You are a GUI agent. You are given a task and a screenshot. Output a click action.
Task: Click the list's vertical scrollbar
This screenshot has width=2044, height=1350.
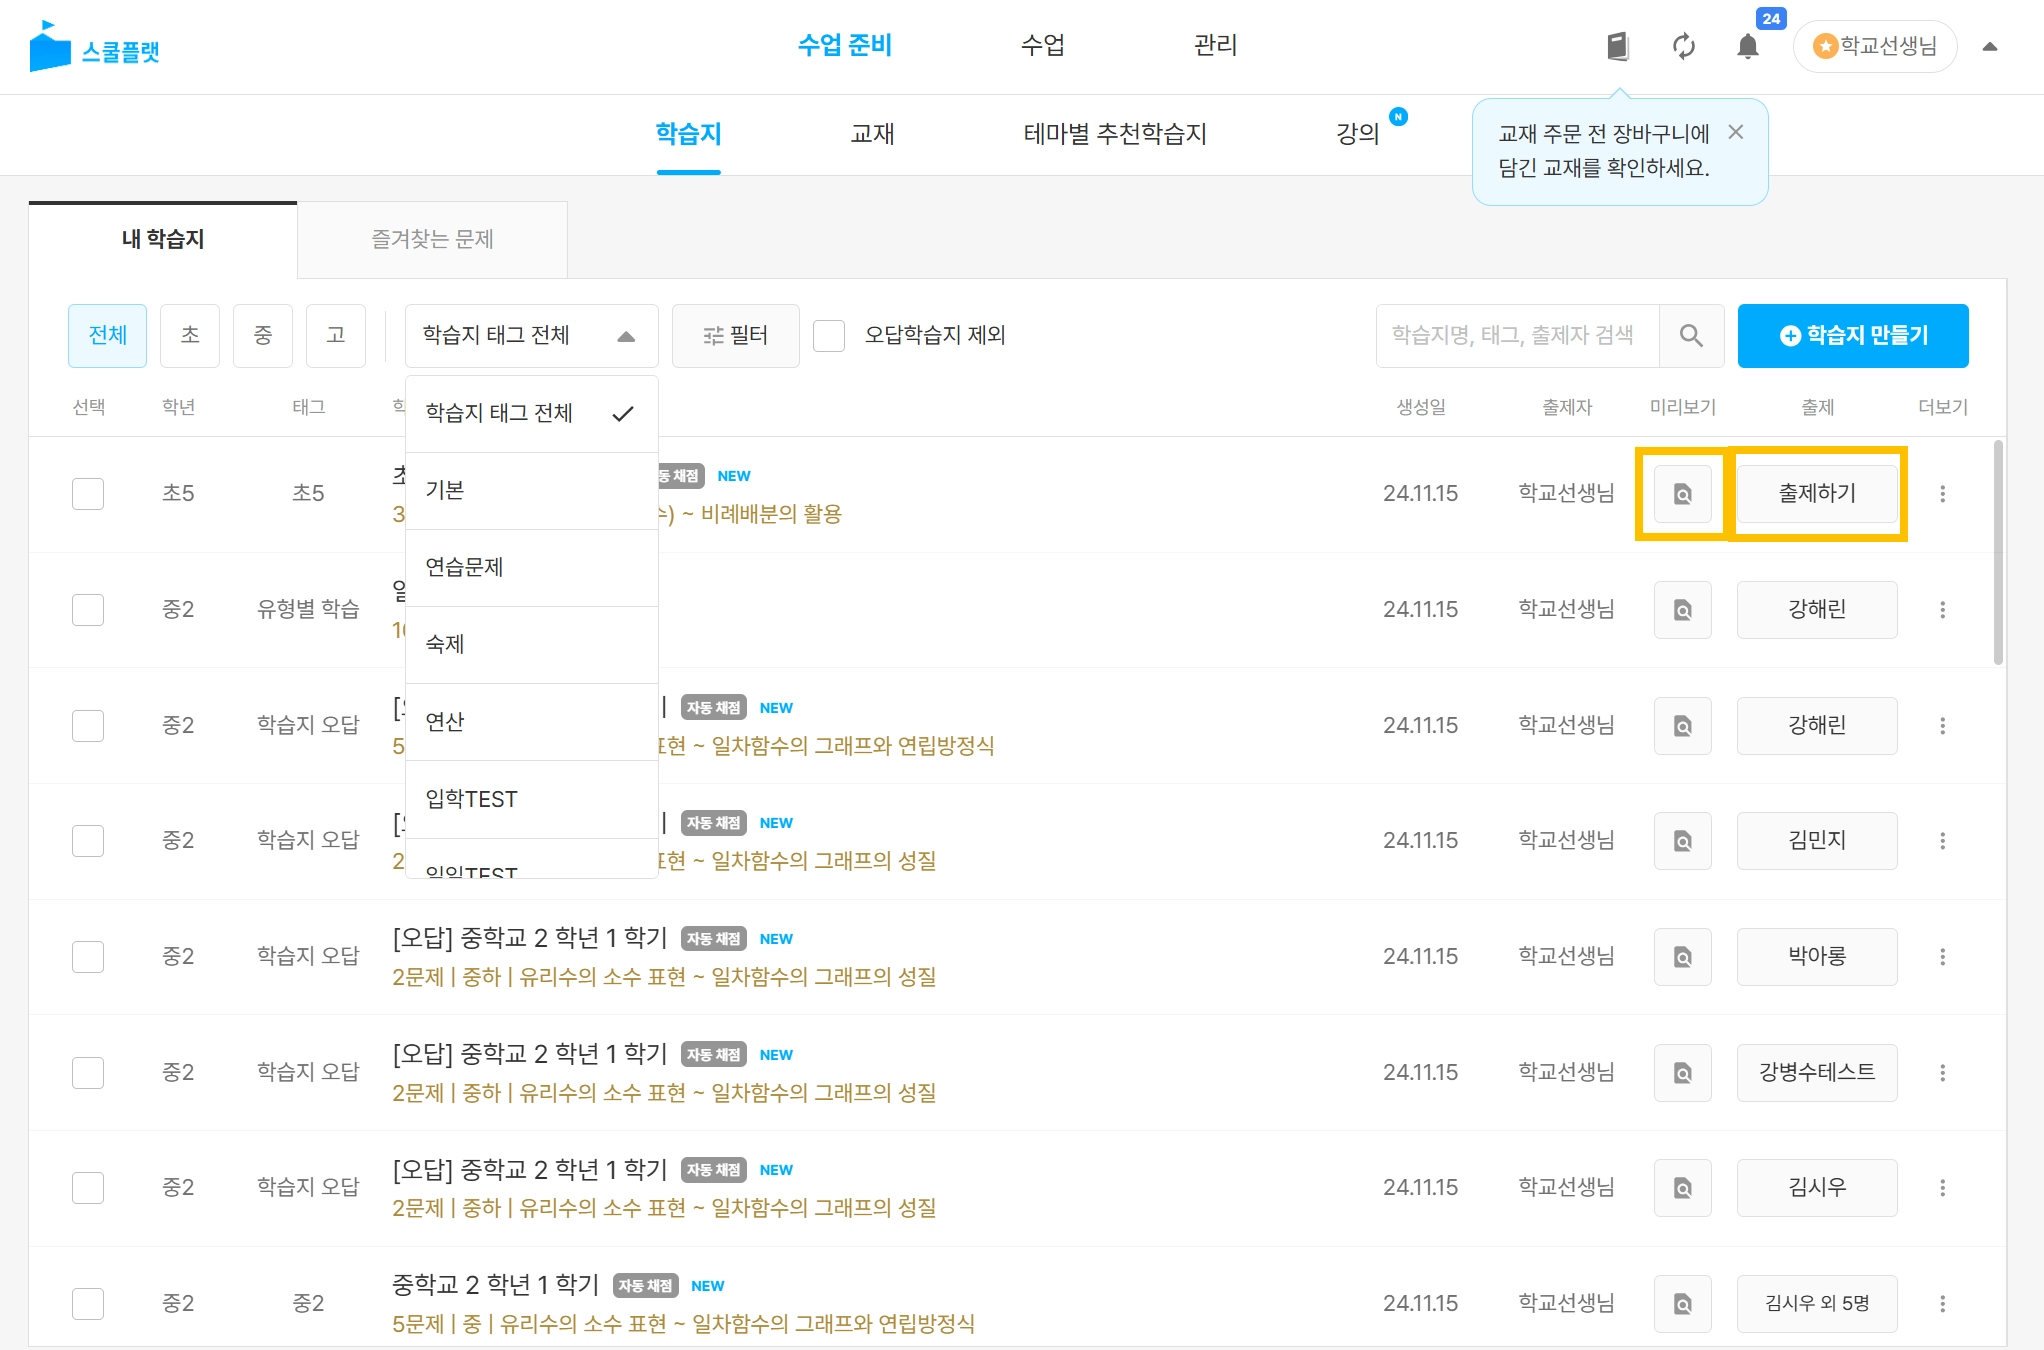point(1998,552)
